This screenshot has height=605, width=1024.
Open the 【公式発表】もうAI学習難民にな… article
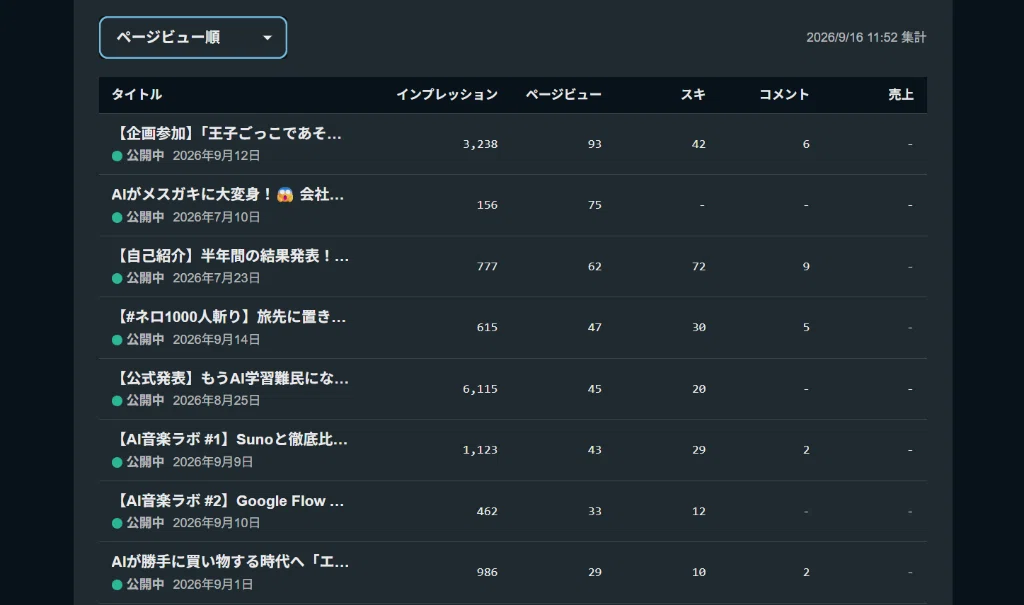click(230, 378)
